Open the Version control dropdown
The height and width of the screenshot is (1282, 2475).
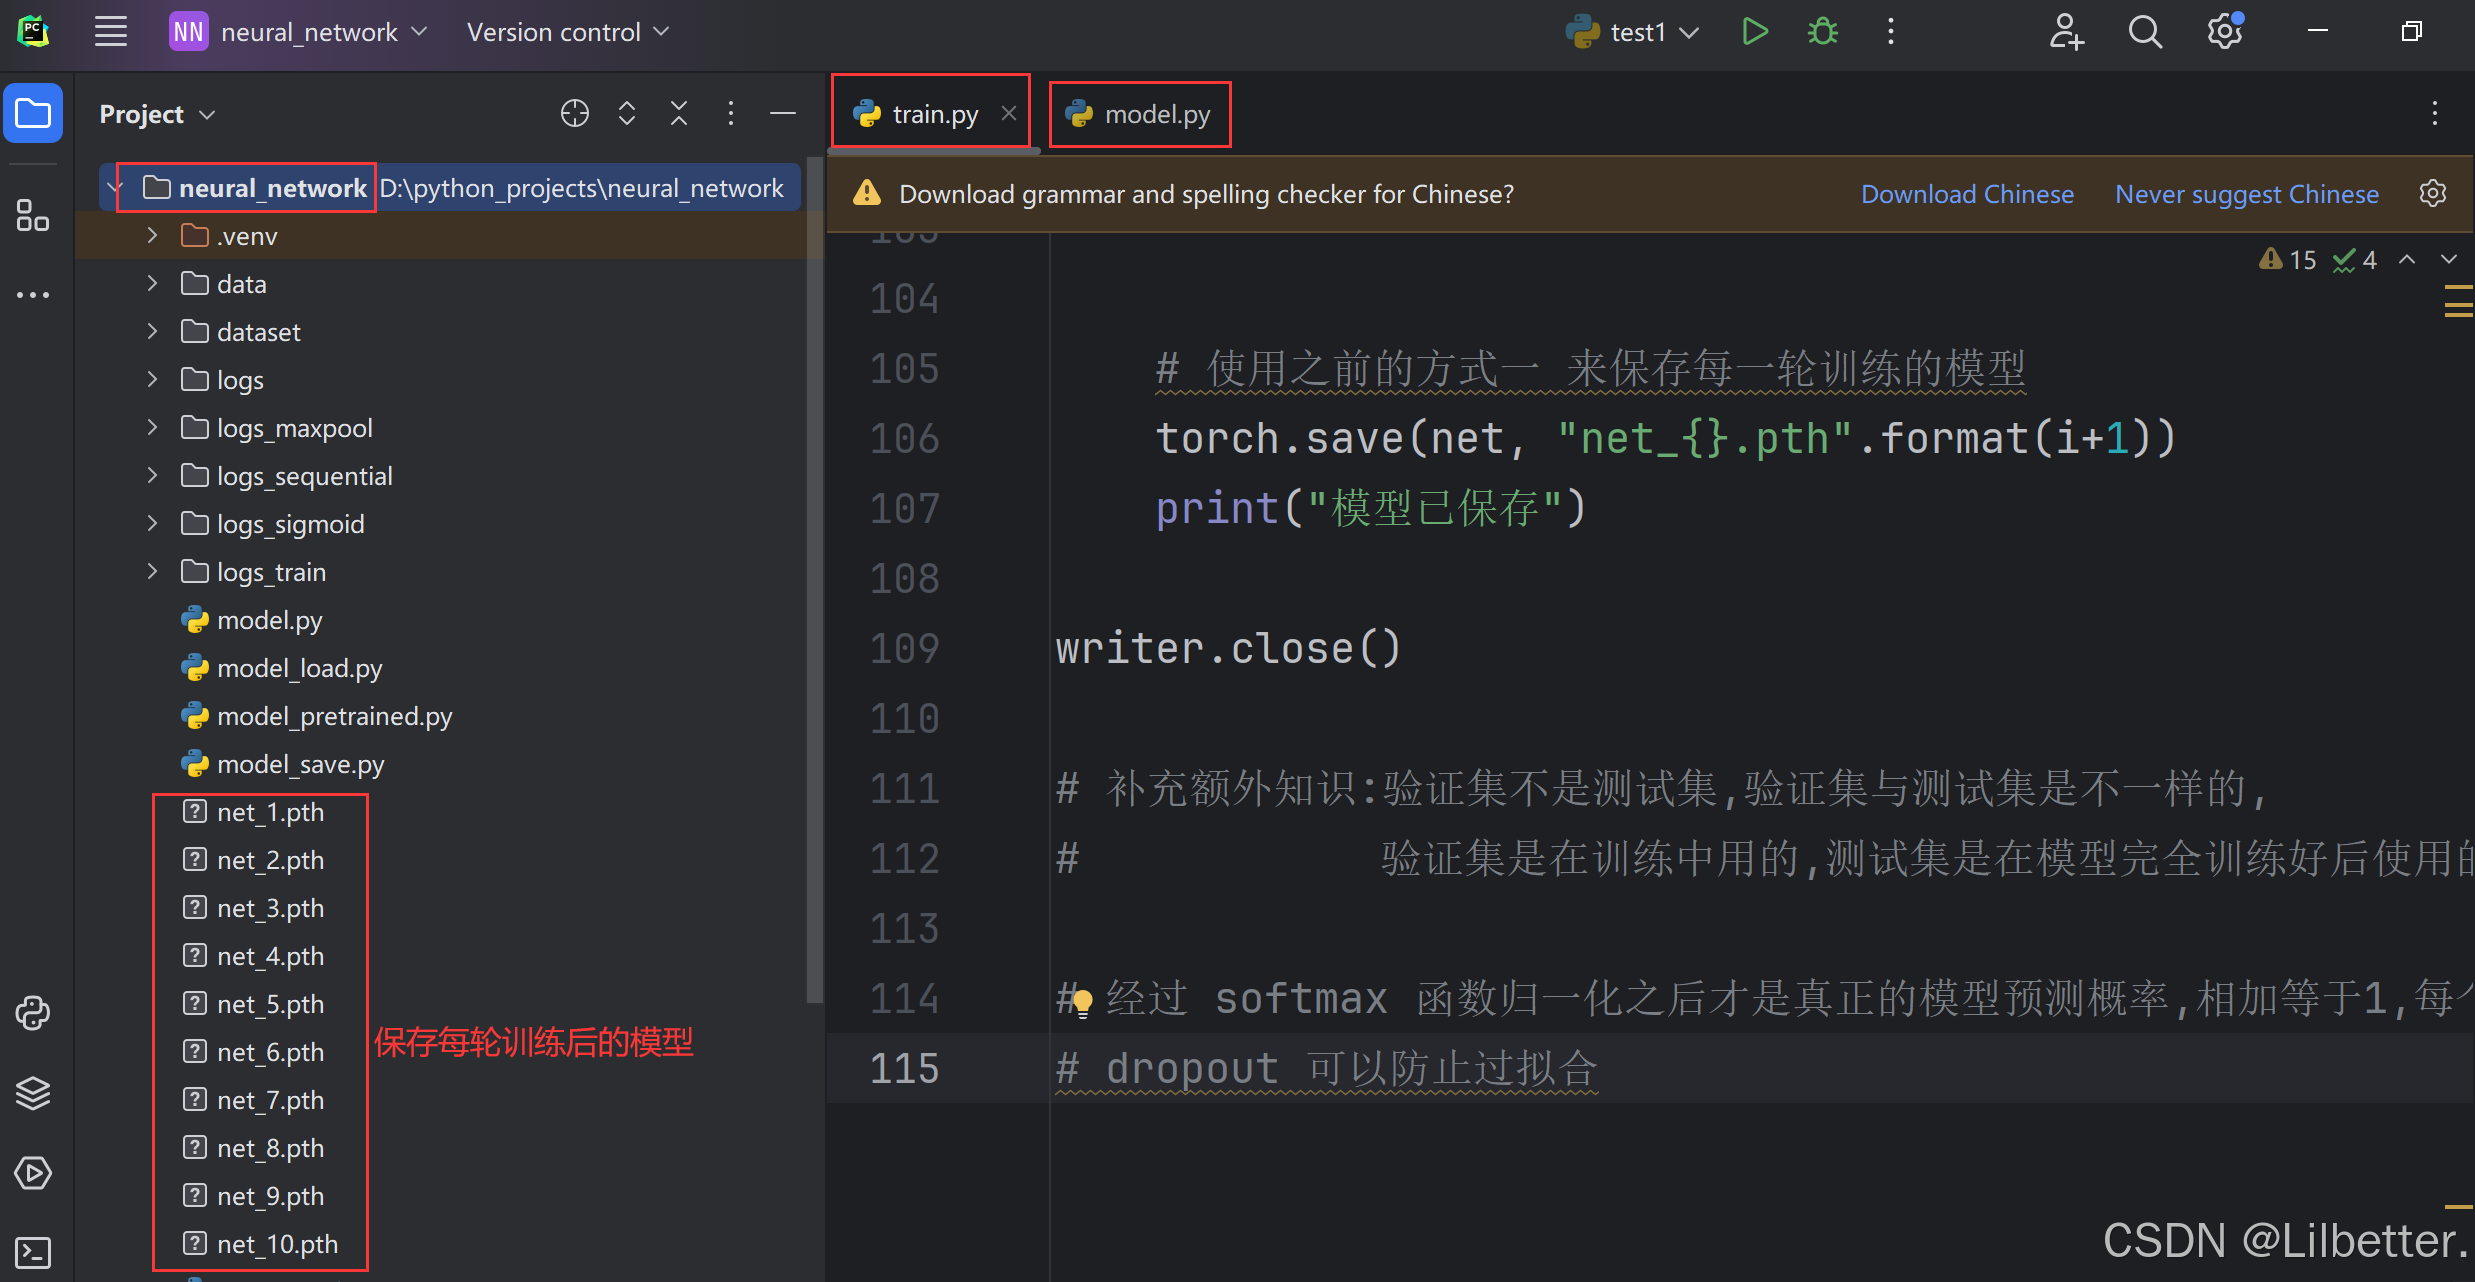click(567, 32)
